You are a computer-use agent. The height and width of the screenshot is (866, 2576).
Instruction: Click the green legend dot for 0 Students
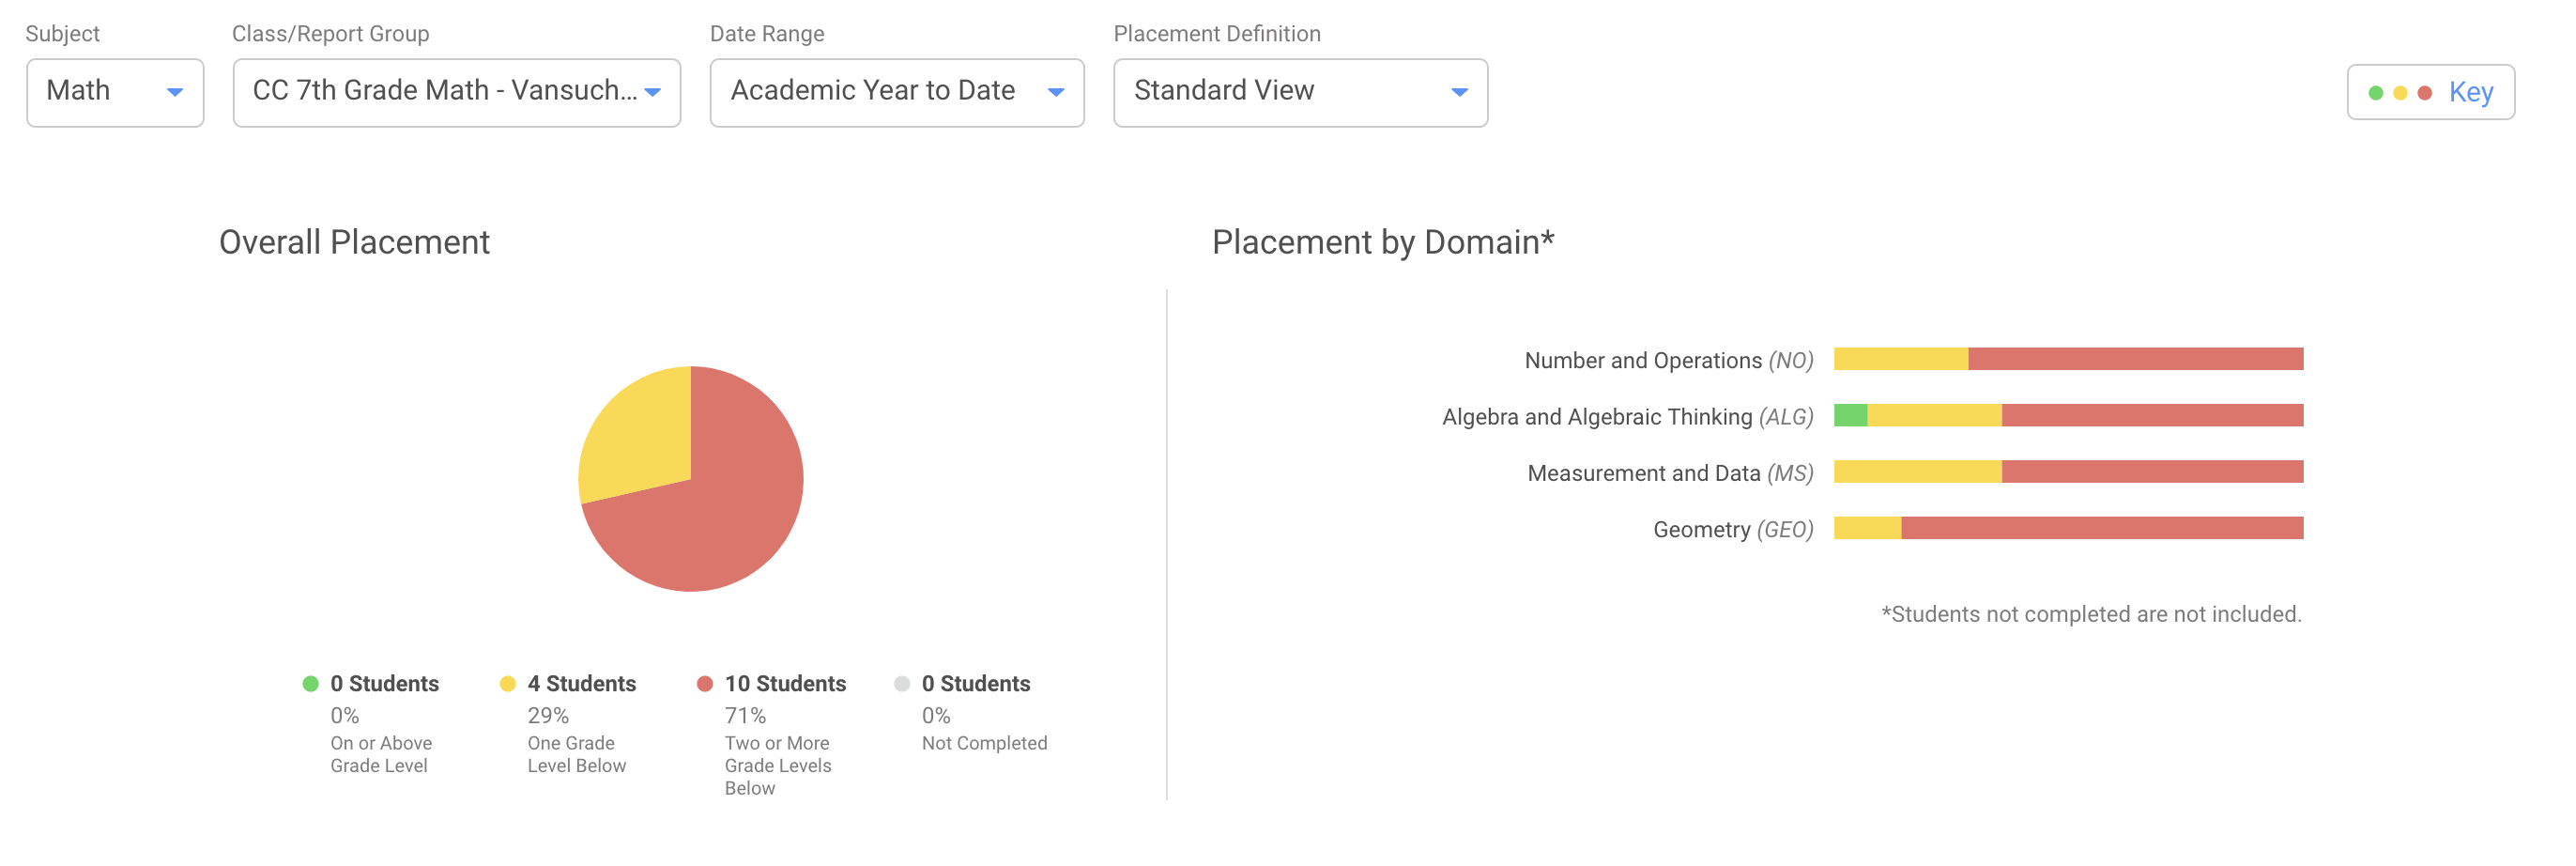[310, 684]
